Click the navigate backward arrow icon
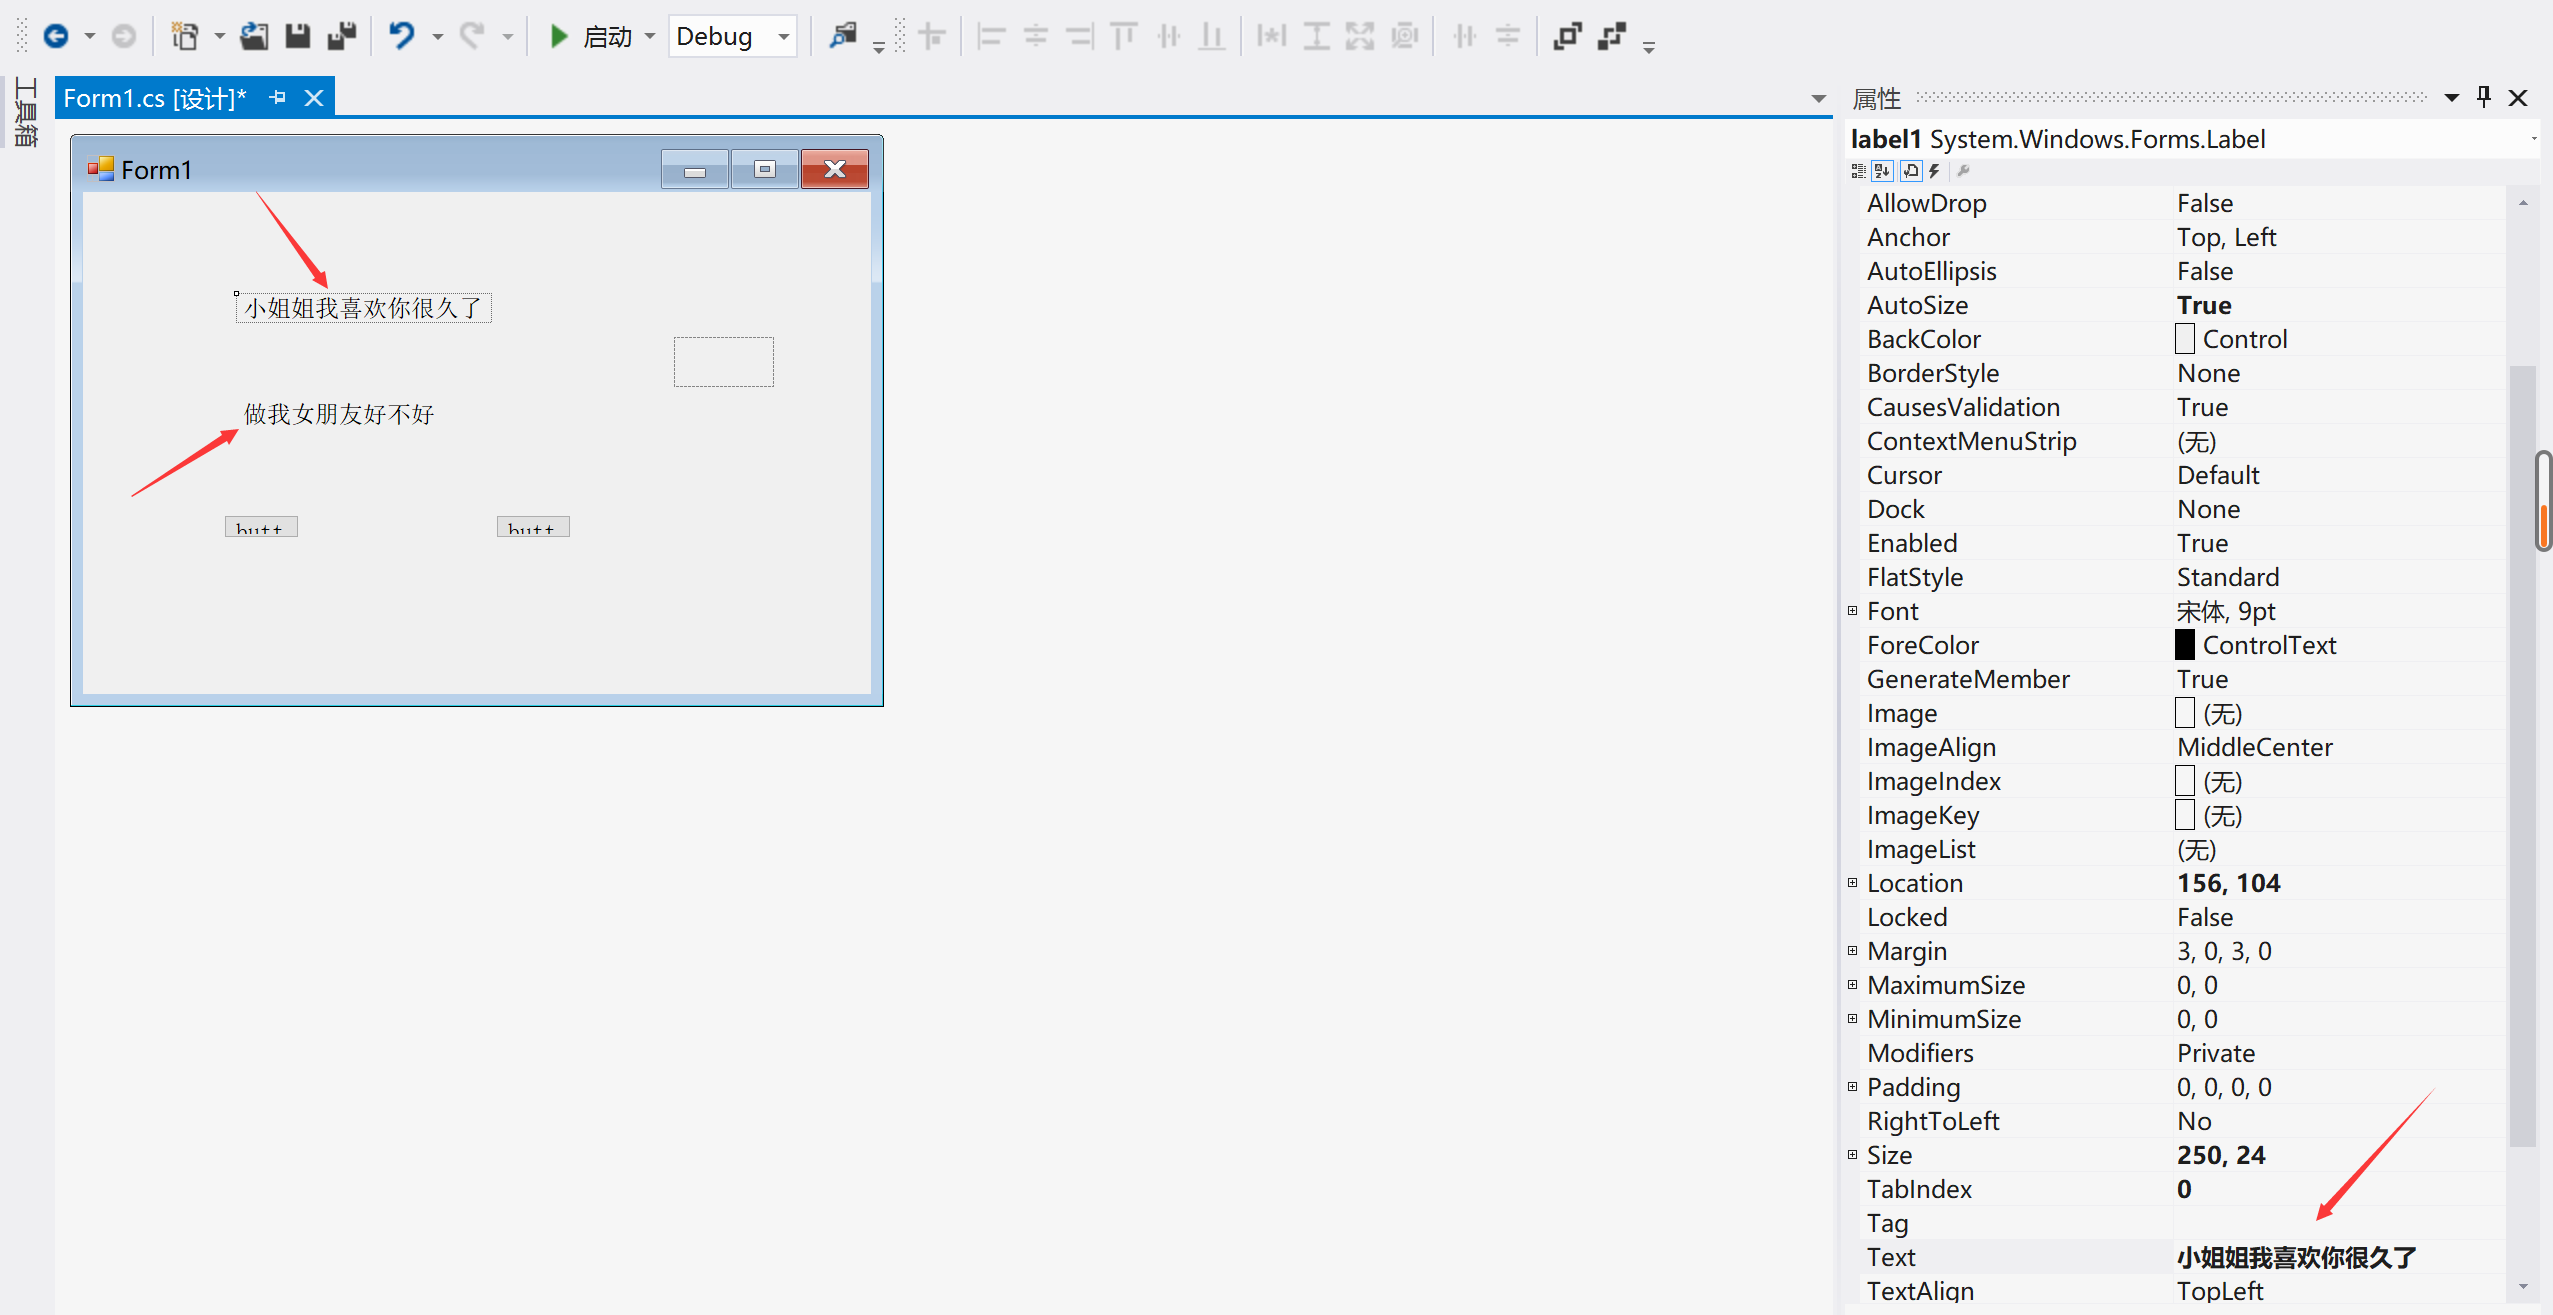Screen dimensions: 2553x1315 coord(56,37)
